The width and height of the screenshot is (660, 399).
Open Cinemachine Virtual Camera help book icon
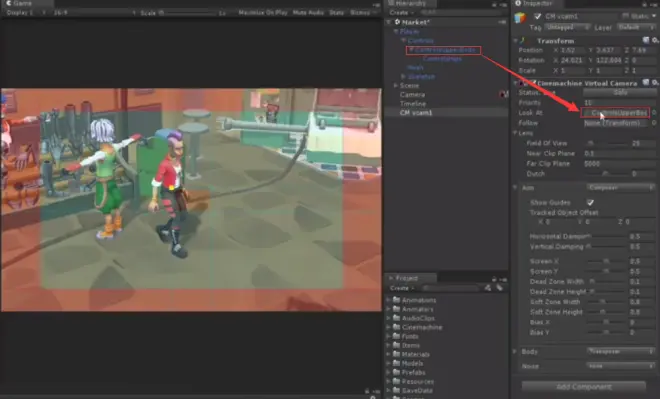click(646, 82)
